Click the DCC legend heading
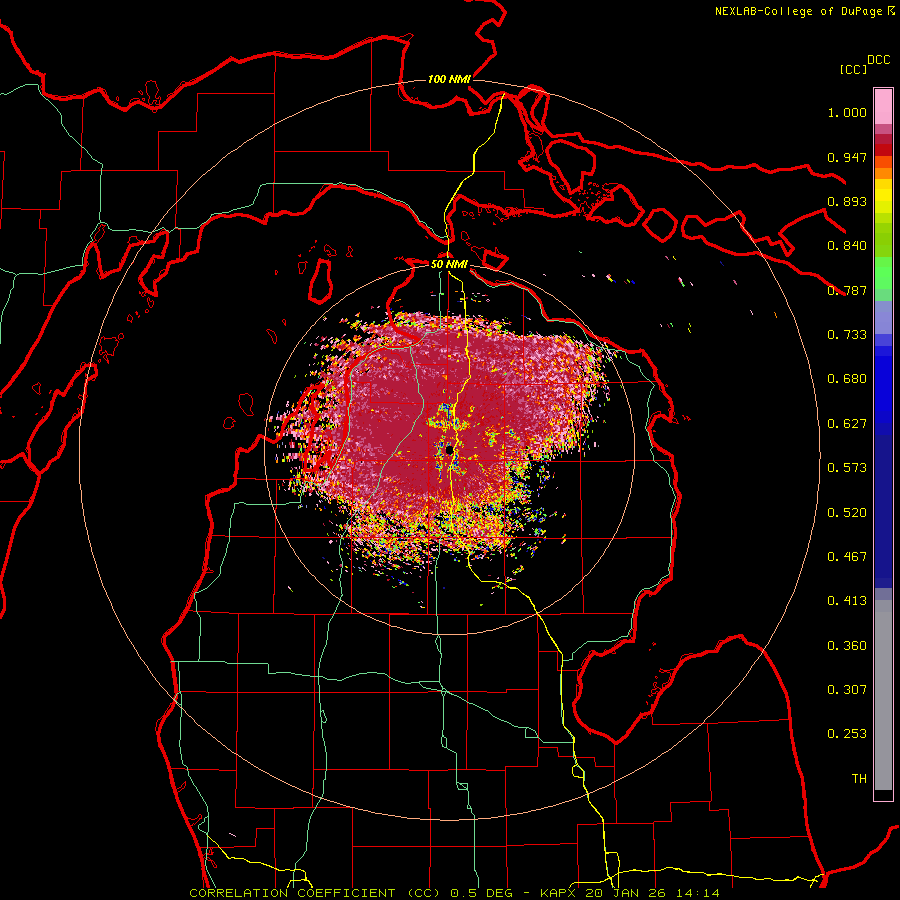900x900 pixels. [x=879, y=60]
